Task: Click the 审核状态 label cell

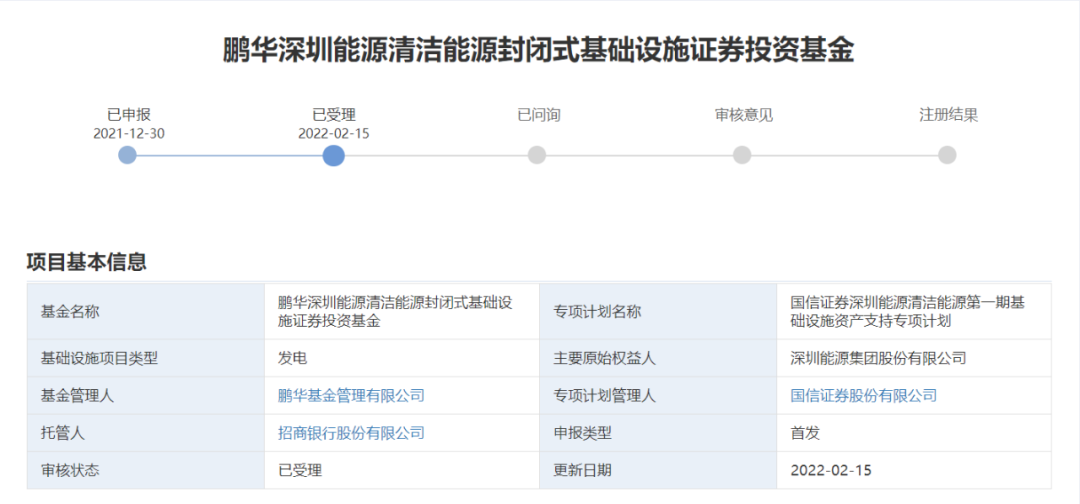Action: pos(145,470)
